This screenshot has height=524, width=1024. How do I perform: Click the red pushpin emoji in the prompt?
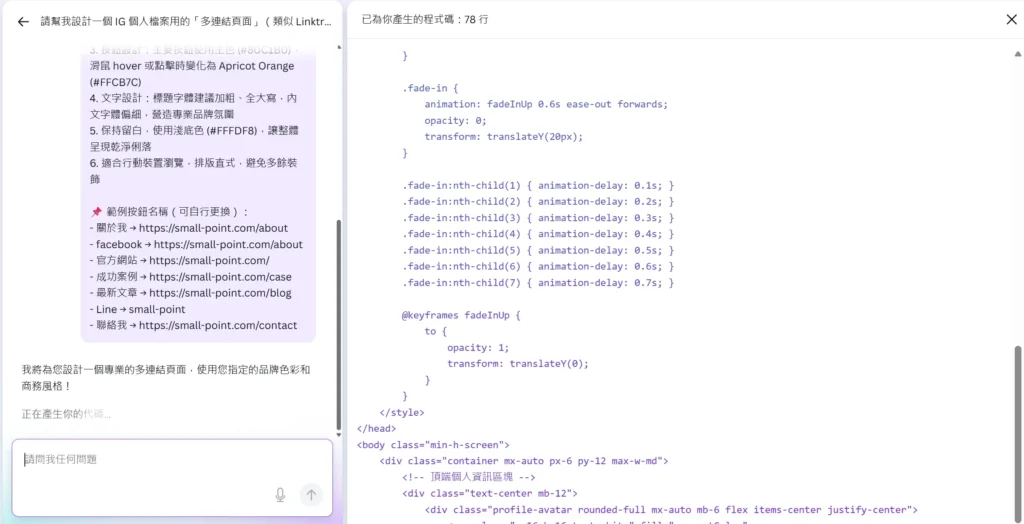click(x=95, y=211)
